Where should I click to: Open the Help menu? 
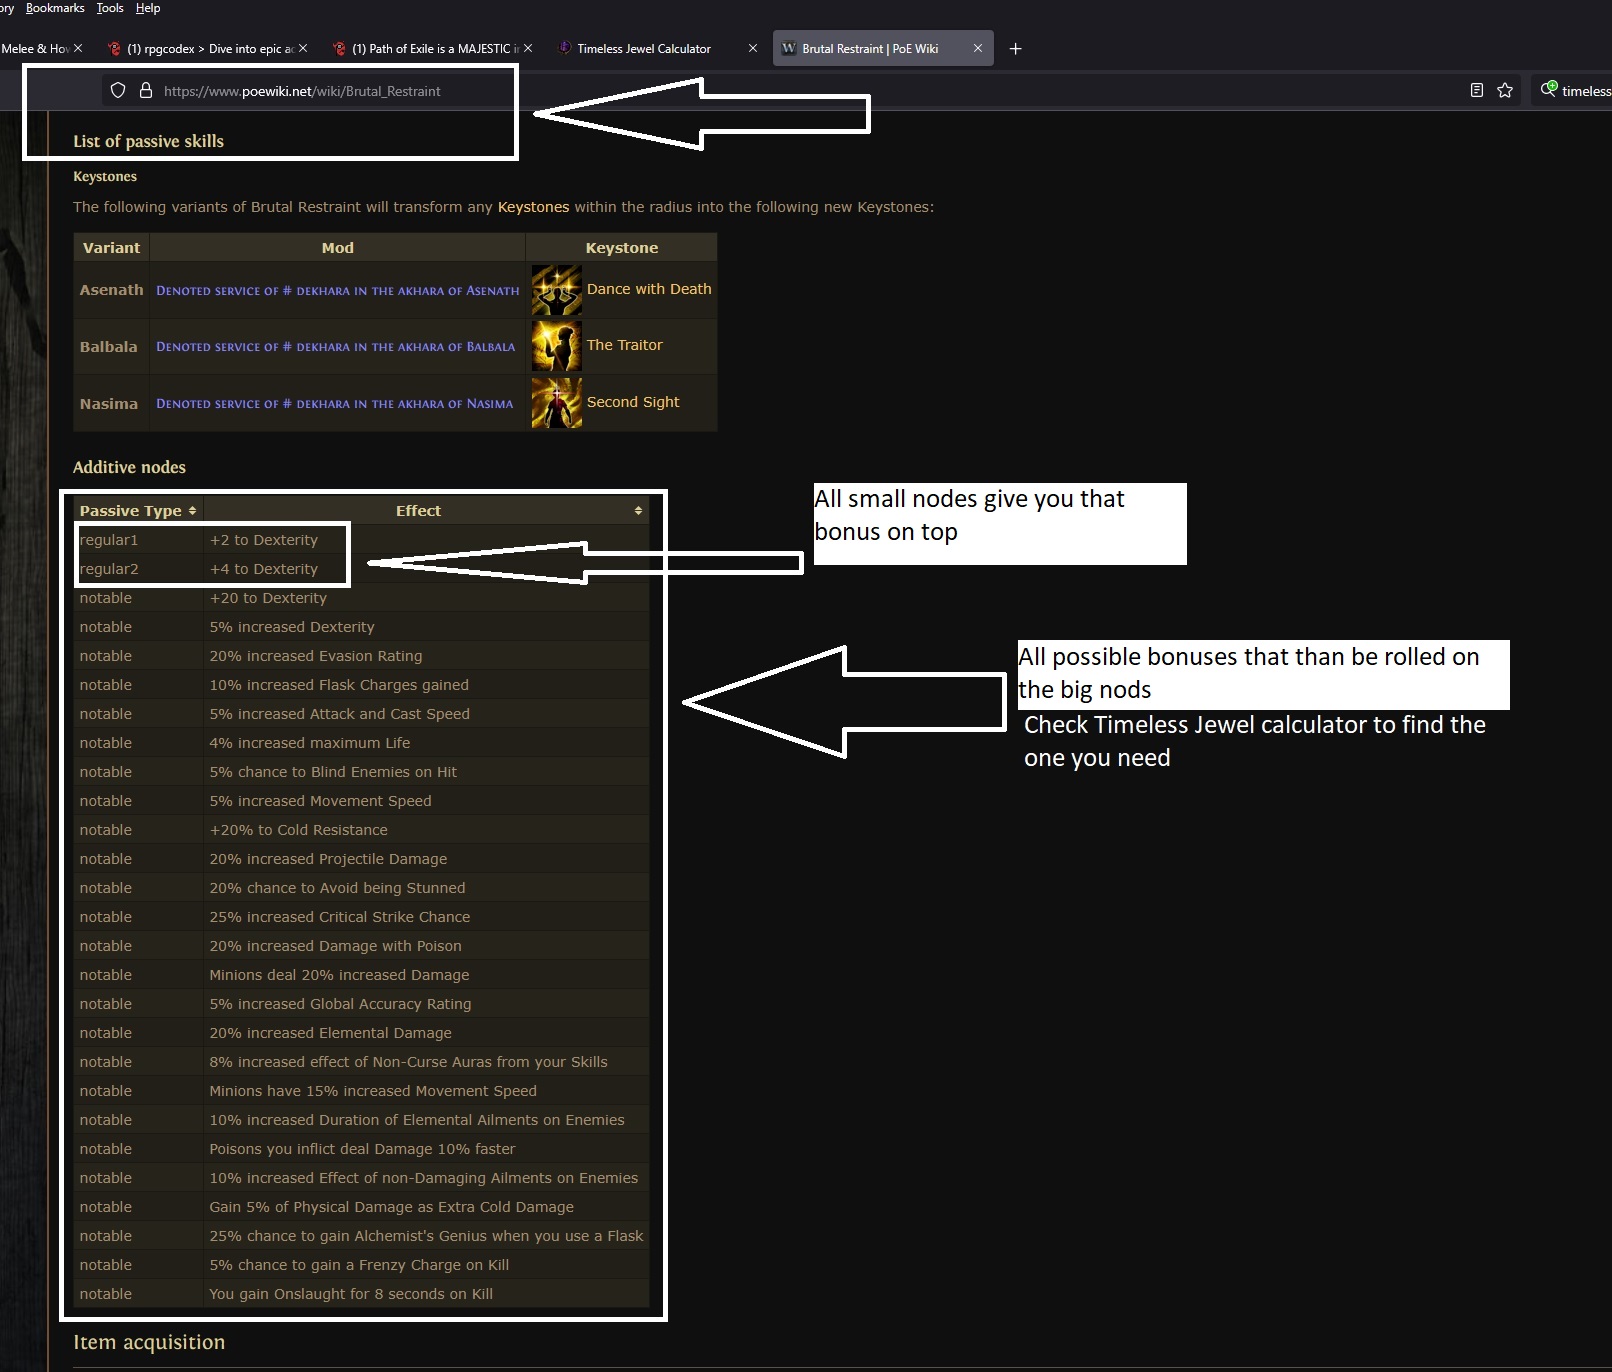click(148, 8)
